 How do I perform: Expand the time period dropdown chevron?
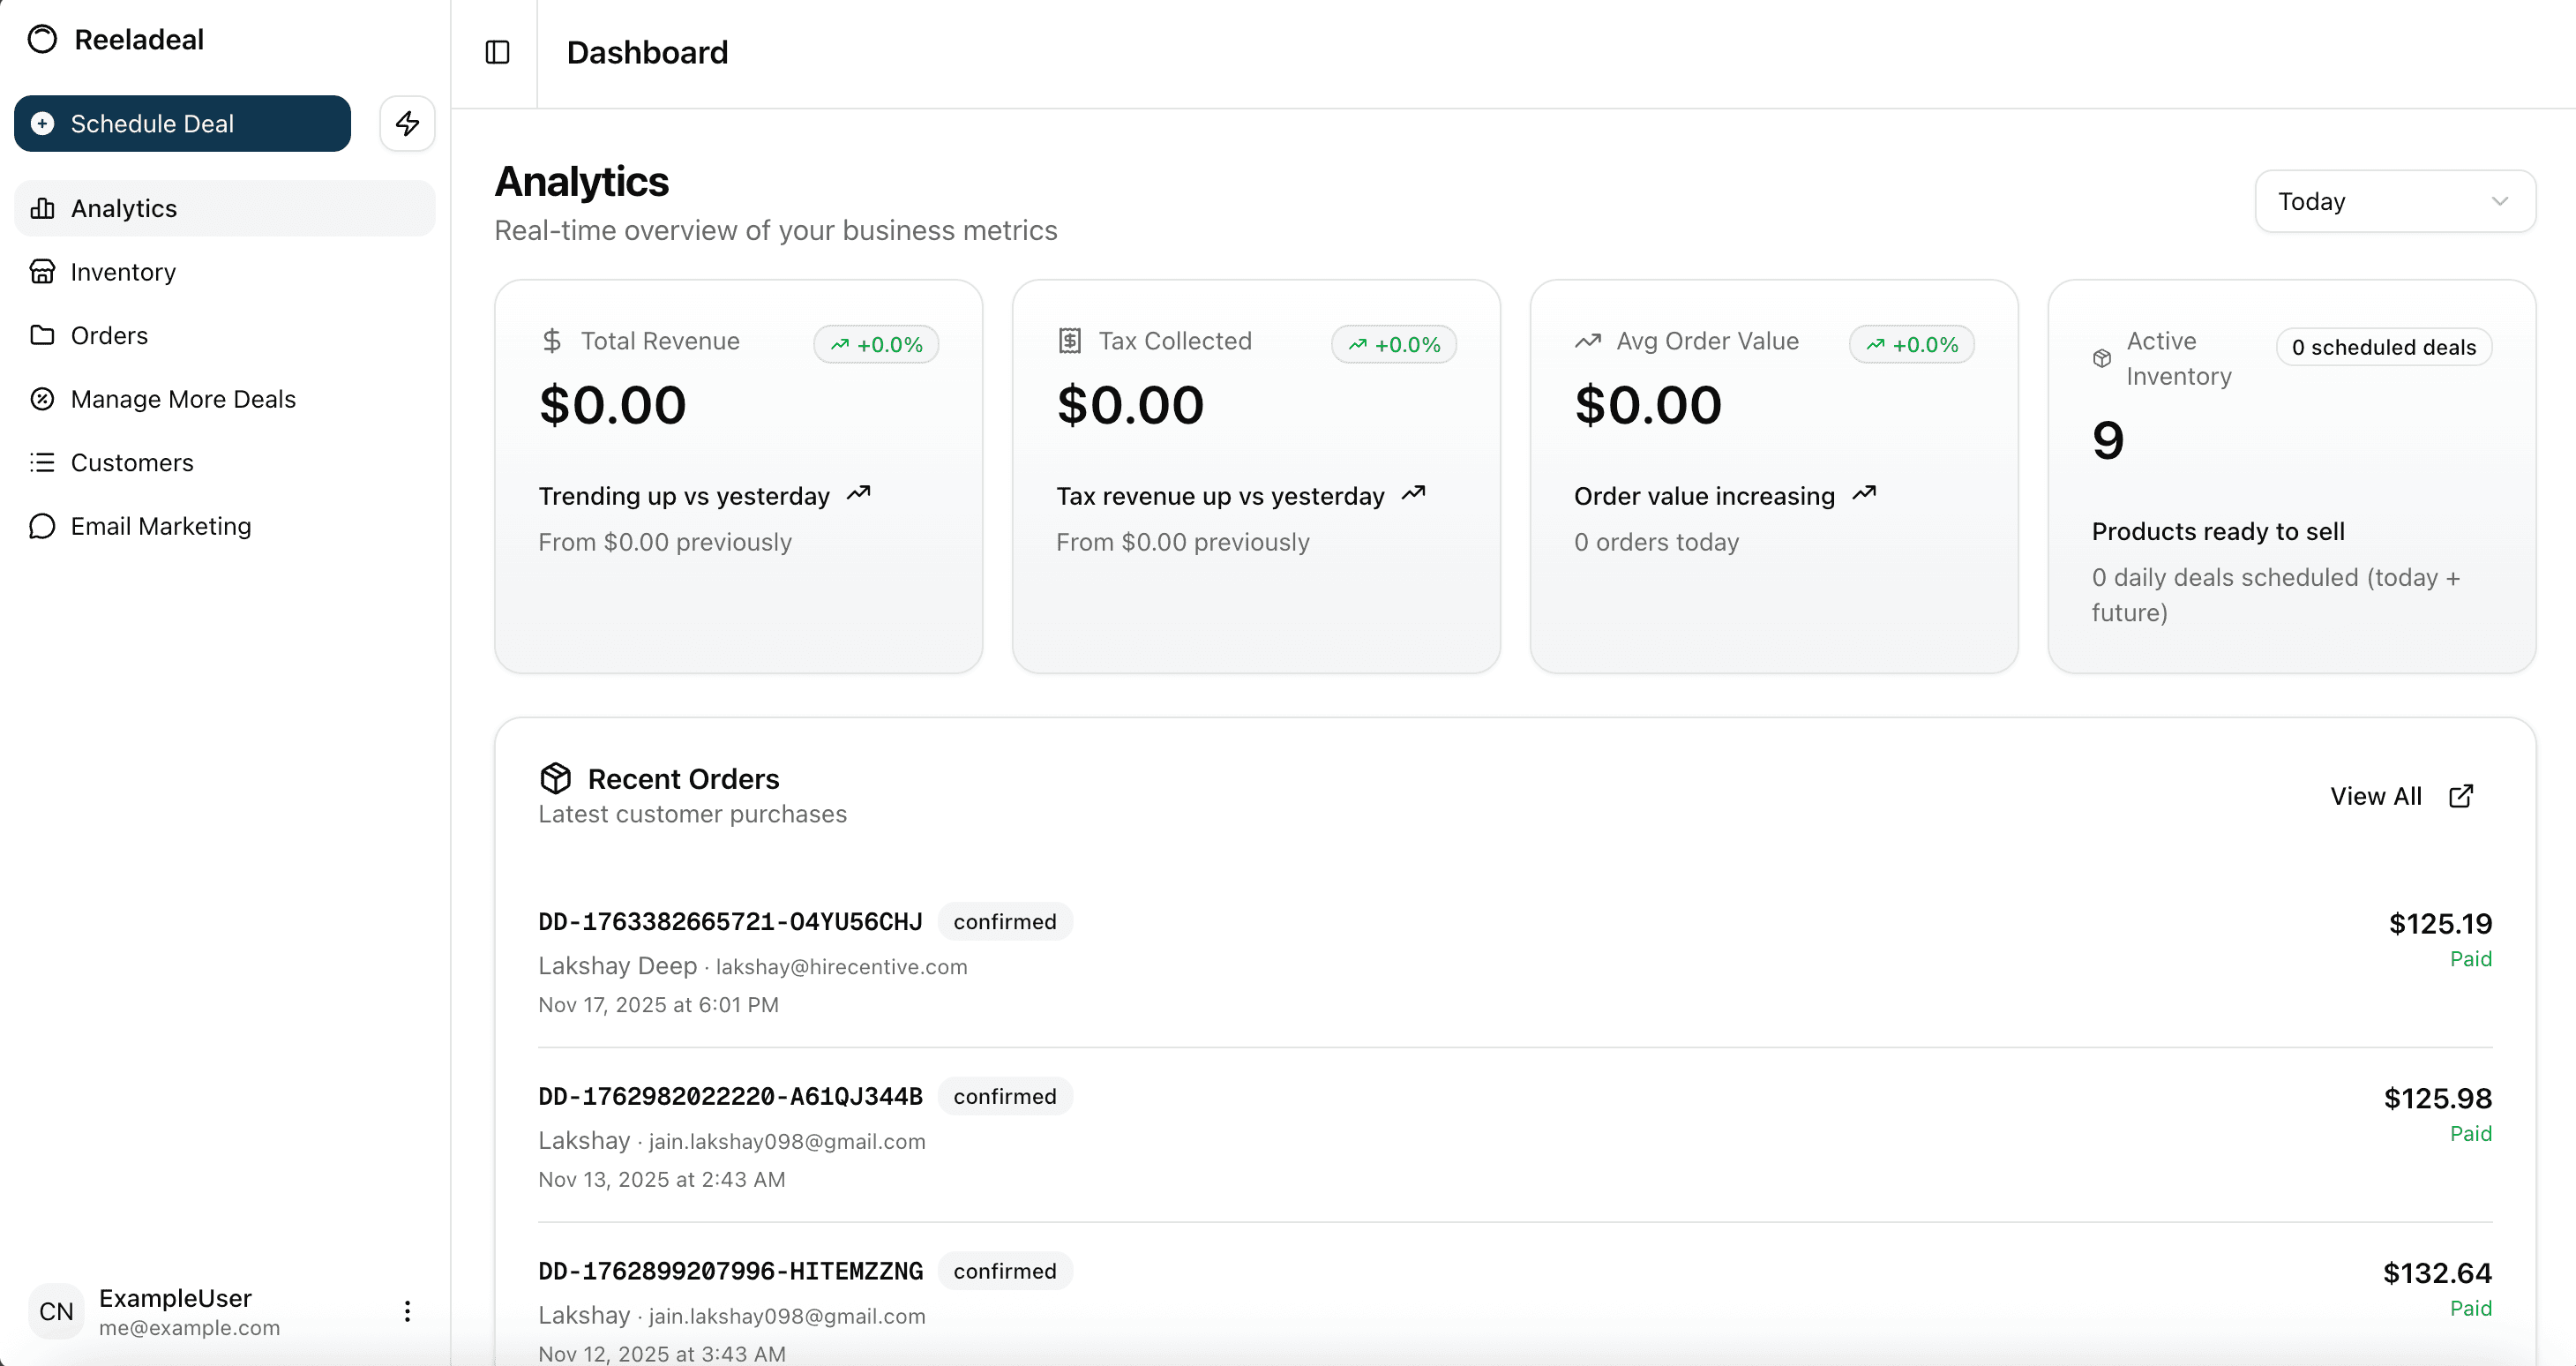(x=2500, y=201)
